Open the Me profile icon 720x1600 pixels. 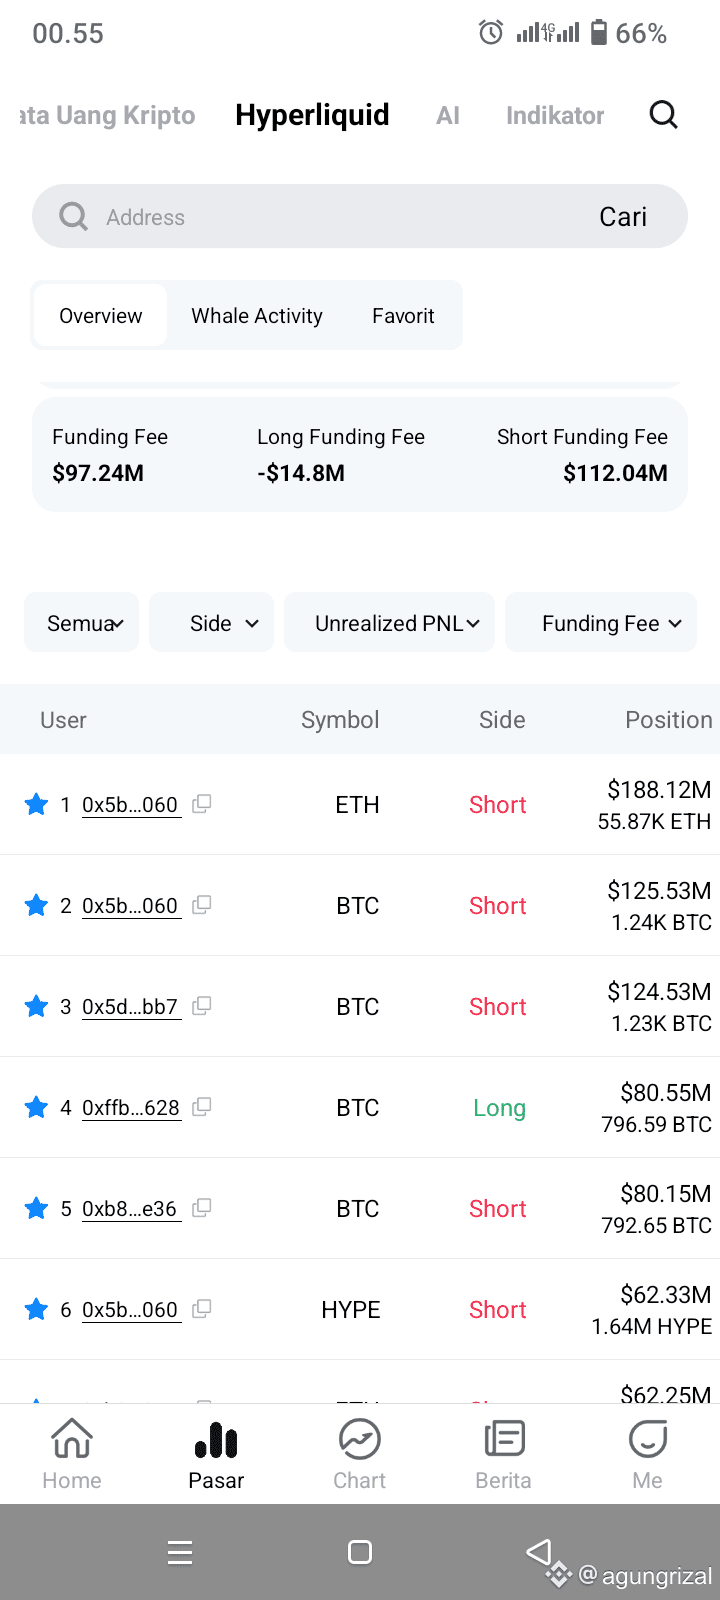pos(648,1439)
